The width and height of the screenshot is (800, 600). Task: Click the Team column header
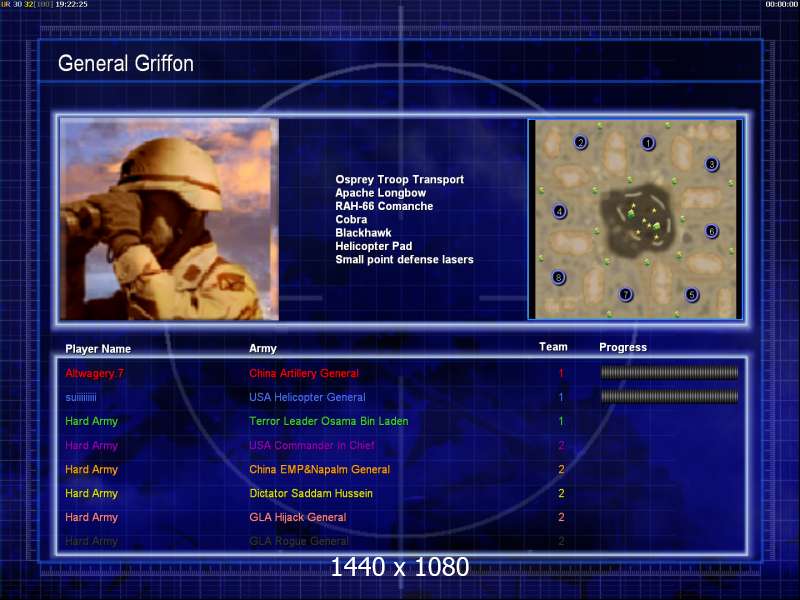pyautogui.click(x=553, y=347)
